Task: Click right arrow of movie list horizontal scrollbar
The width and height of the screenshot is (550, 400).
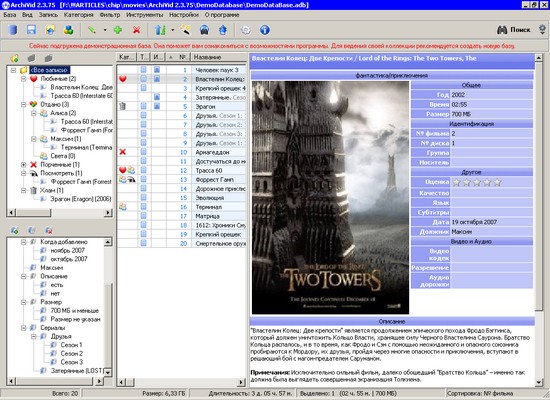Action: coord(241,382)
